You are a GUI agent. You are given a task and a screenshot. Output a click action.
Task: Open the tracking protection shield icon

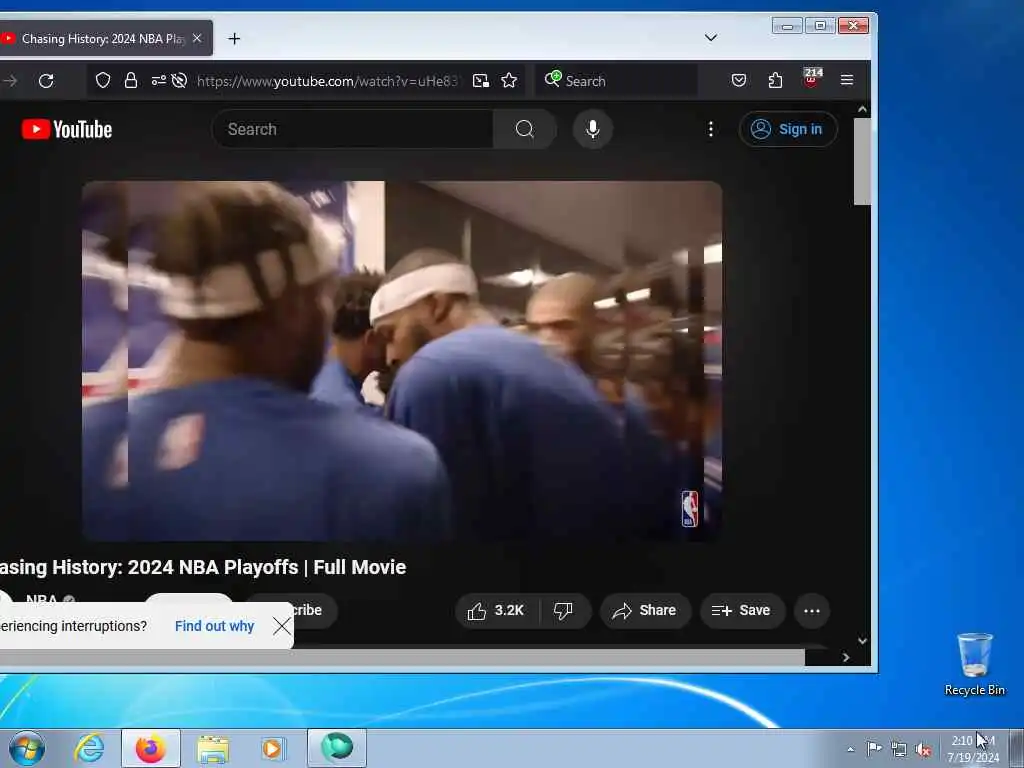pyautogui.click(x=103, y=80)
